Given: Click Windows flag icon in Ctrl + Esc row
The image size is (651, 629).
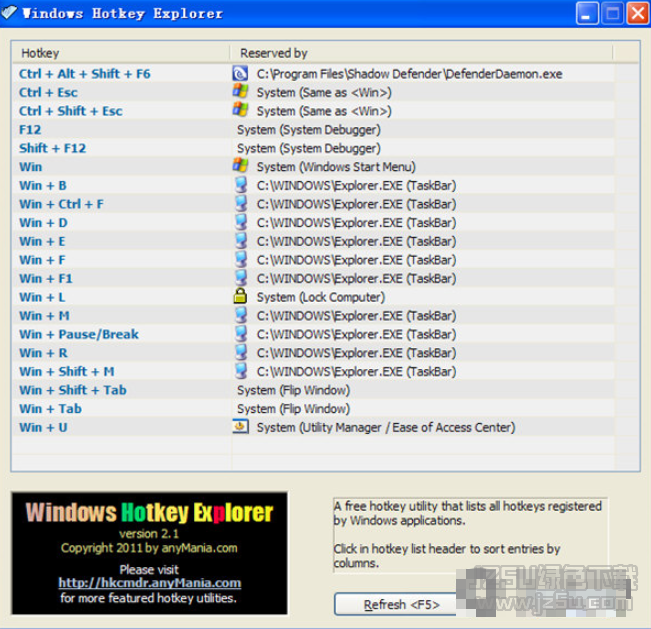Looking at the screenshot, I should [240, 92].
